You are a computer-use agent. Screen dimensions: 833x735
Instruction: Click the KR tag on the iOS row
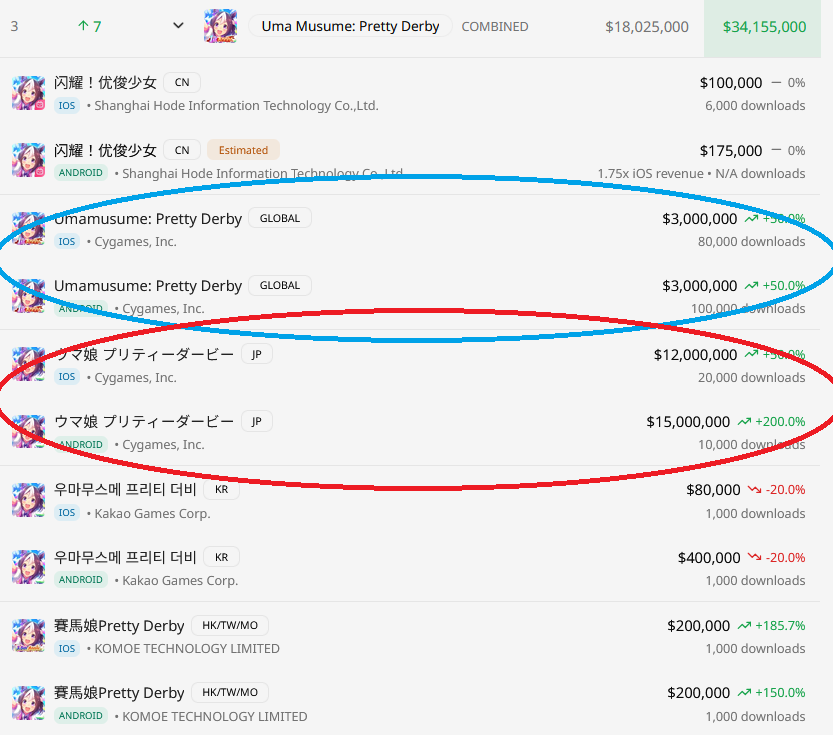[x=222, y=489]
